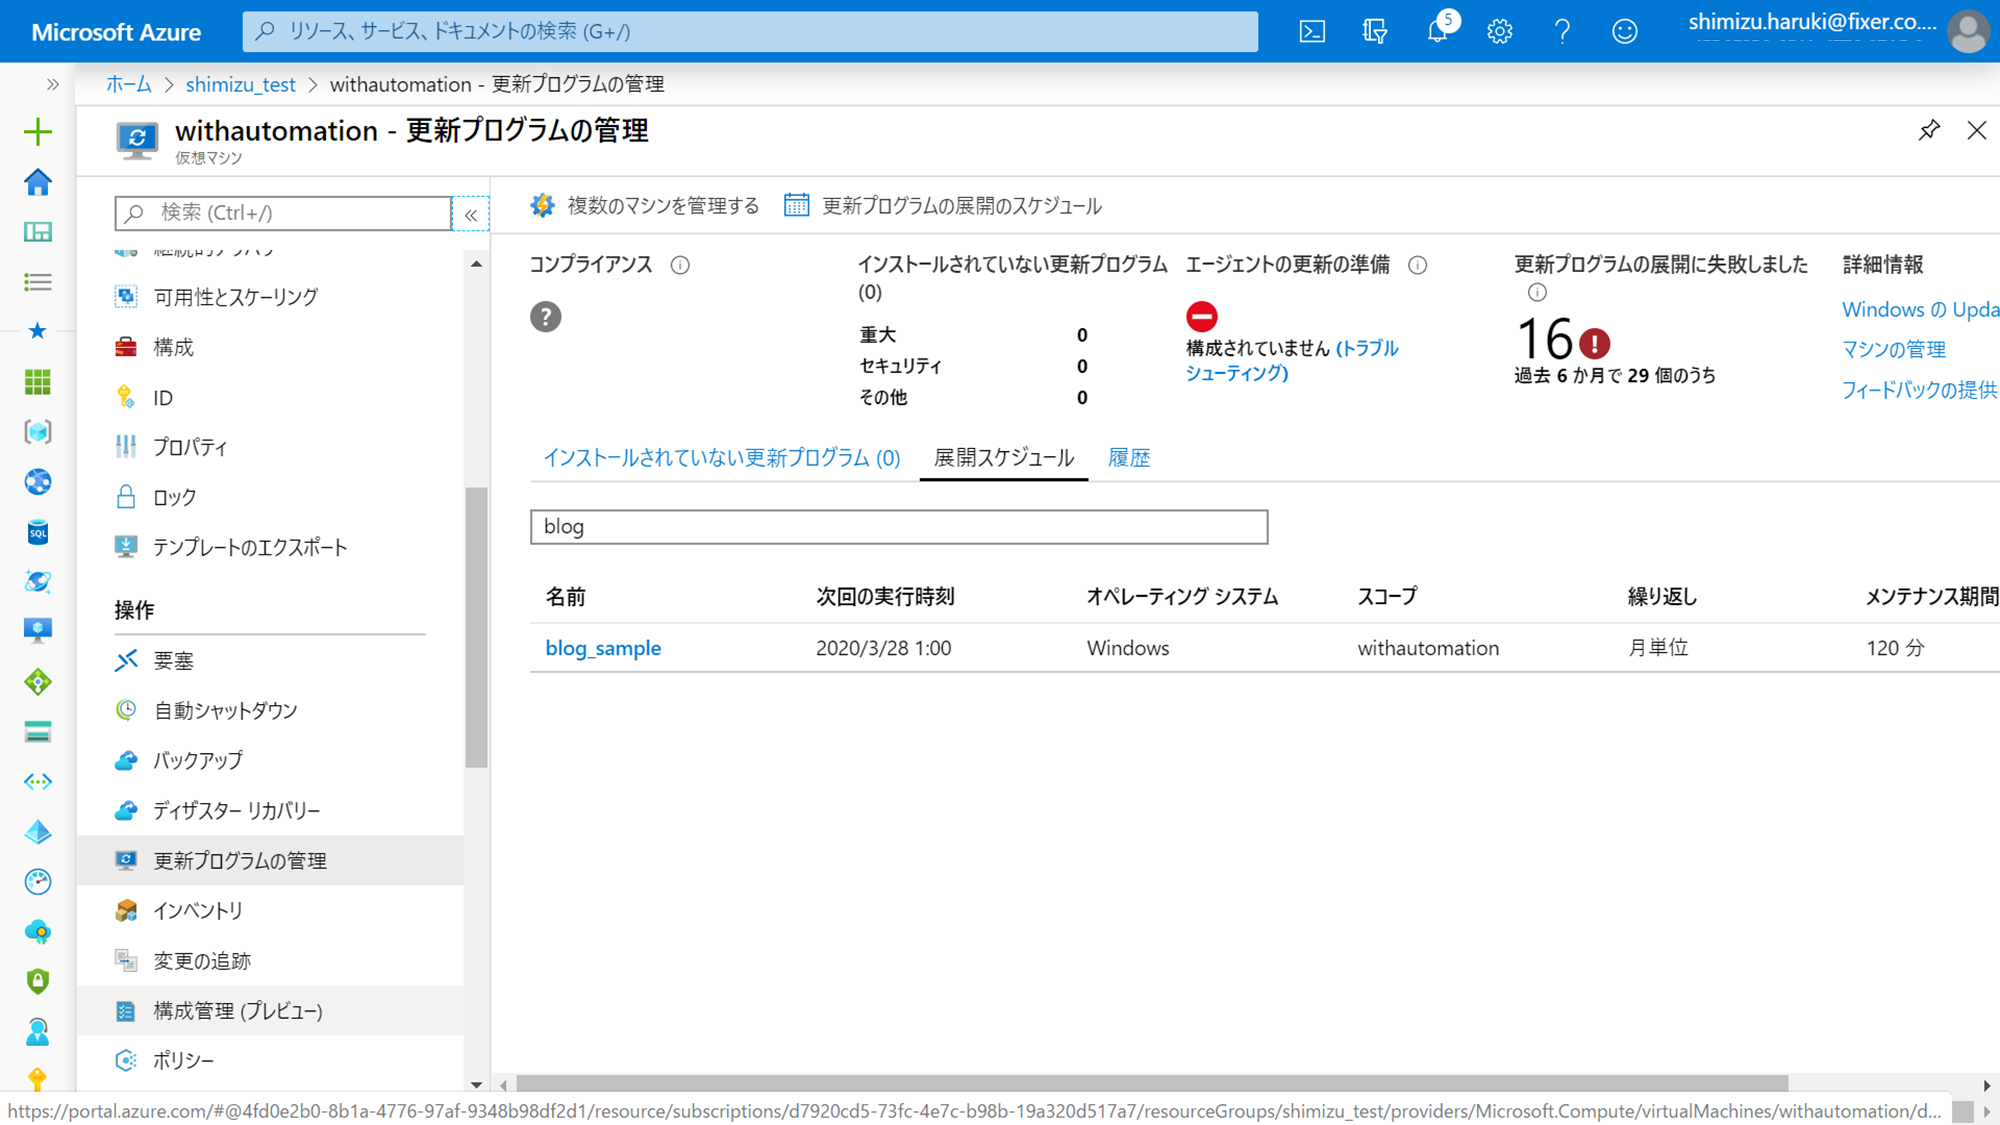Select インベントリ in resource menu
This screenshot has height=1125, width=2000.
198,910
